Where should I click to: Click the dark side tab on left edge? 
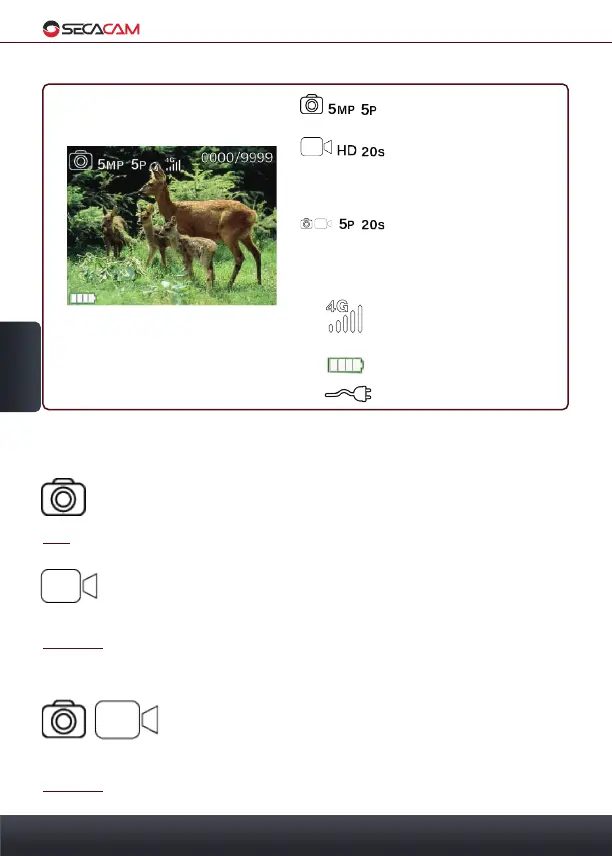[x=20, y=367]
